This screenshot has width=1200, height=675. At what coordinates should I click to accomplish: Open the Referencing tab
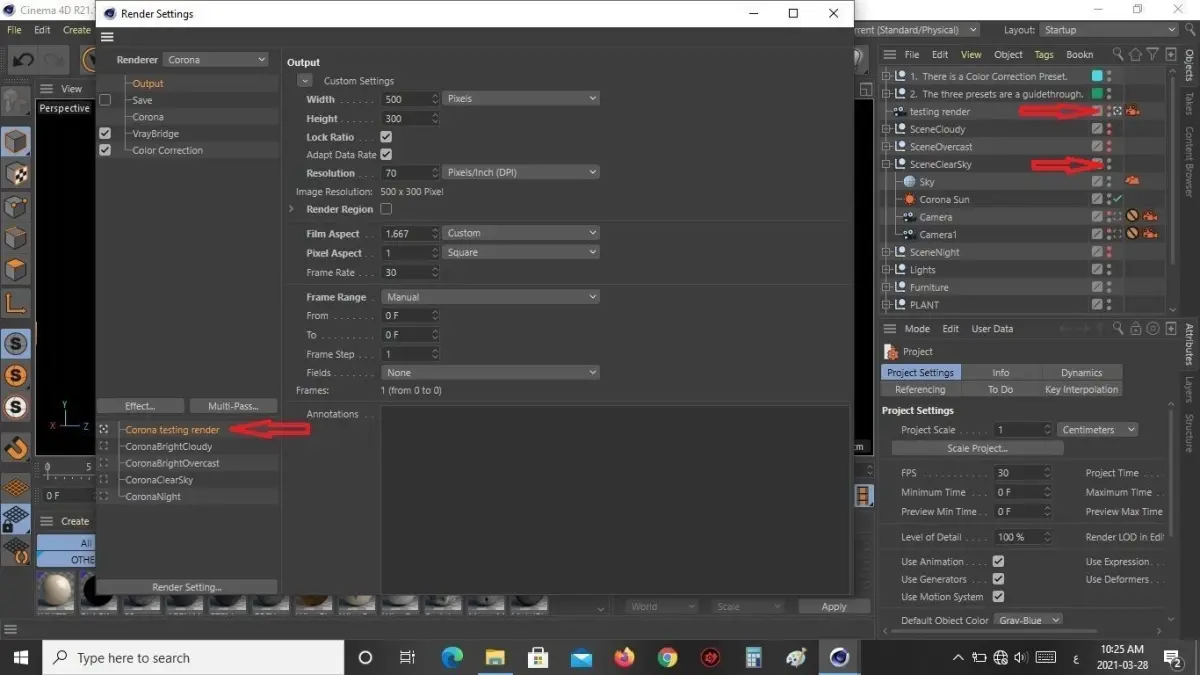920,389
